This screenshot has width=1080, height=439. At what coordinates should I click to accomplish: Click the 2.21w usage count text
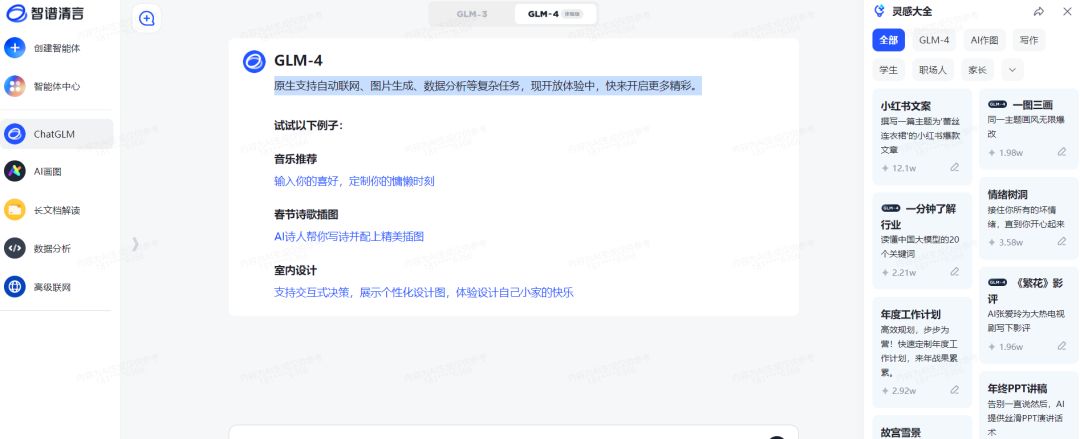point(904,273)
